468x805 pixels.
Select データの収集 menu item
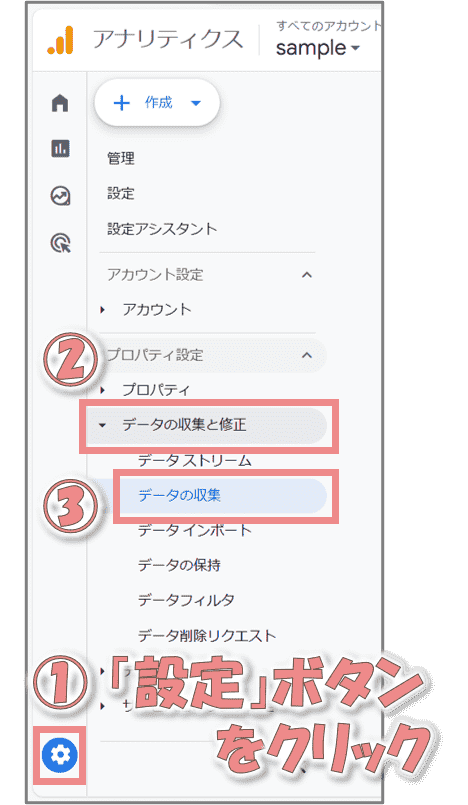(x=223, y=495)
